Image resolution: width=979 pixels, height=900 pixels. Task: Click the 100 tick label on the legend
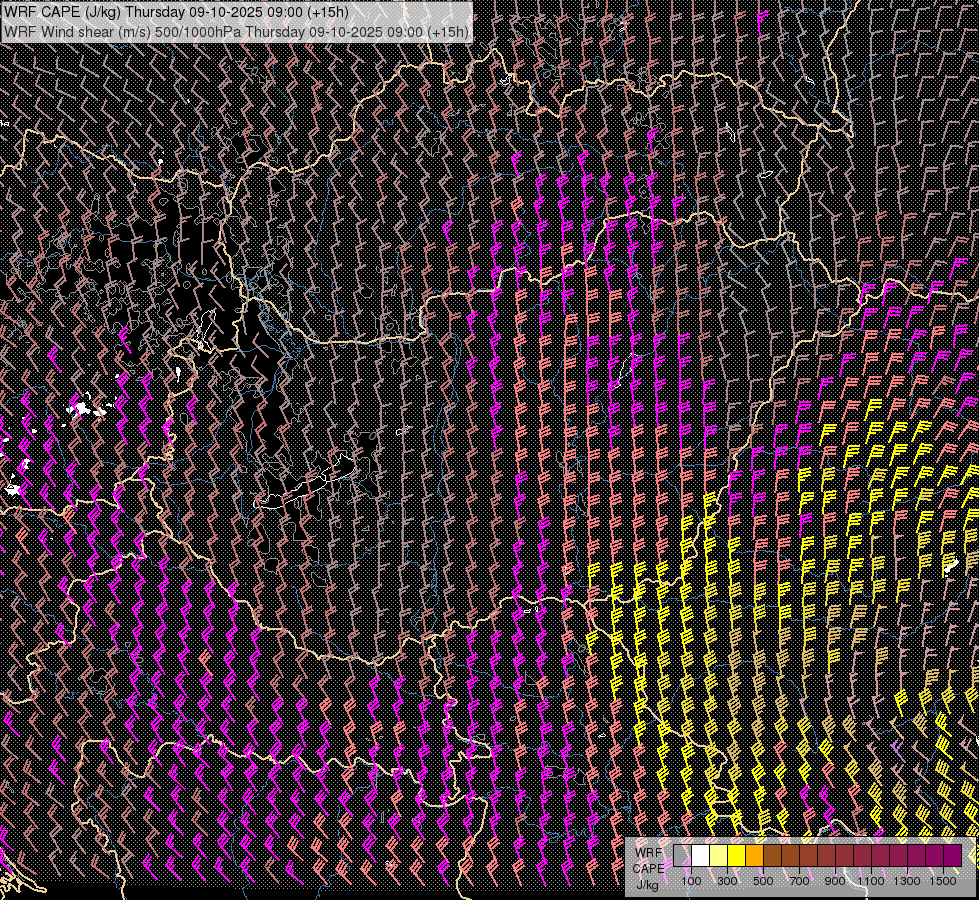pyautogui.click(x=691, y=881)
